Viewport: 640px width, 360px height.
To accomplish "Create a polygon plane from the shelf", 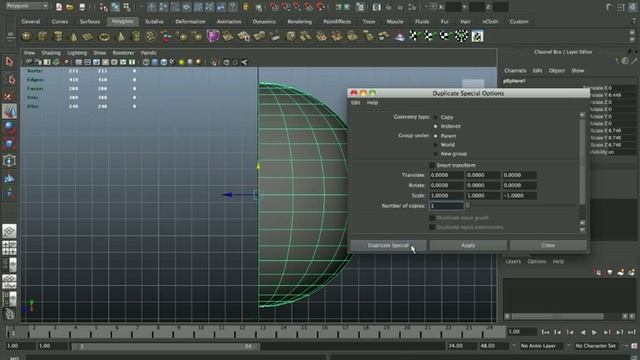I will pos(89,36).
